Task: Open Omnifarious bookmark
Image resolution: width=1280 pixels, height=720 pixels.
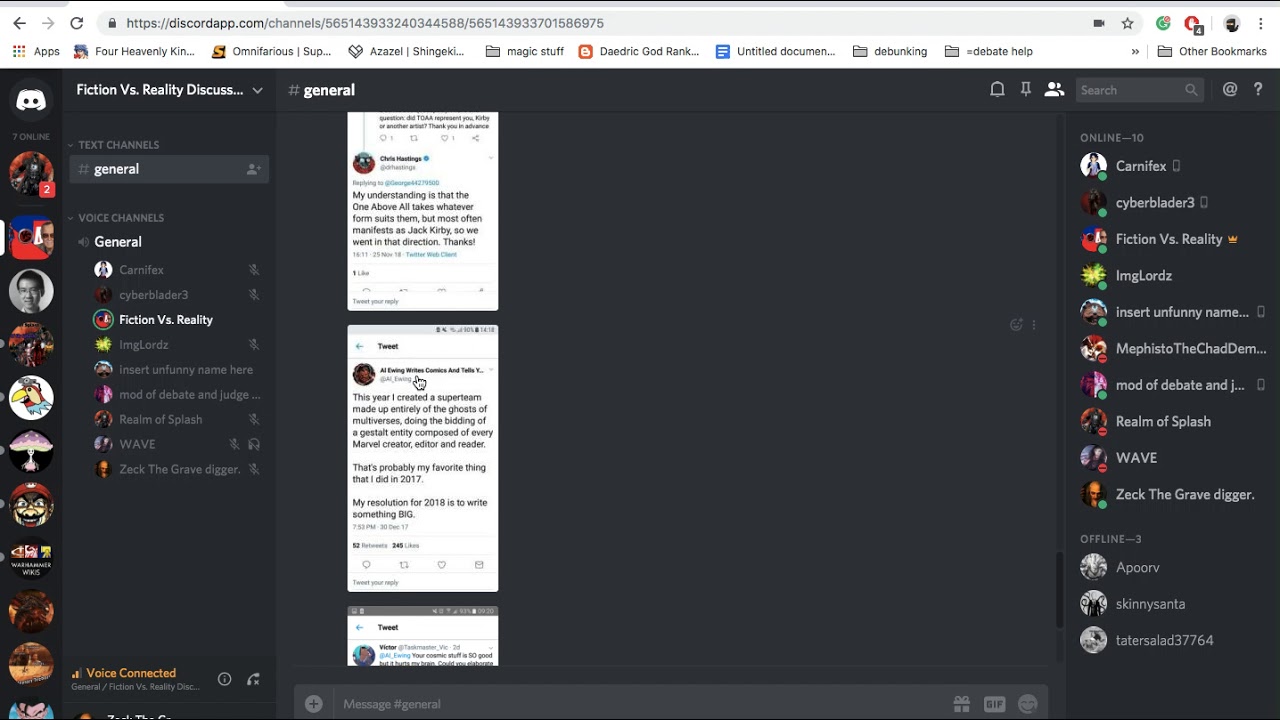Action: 271,51
